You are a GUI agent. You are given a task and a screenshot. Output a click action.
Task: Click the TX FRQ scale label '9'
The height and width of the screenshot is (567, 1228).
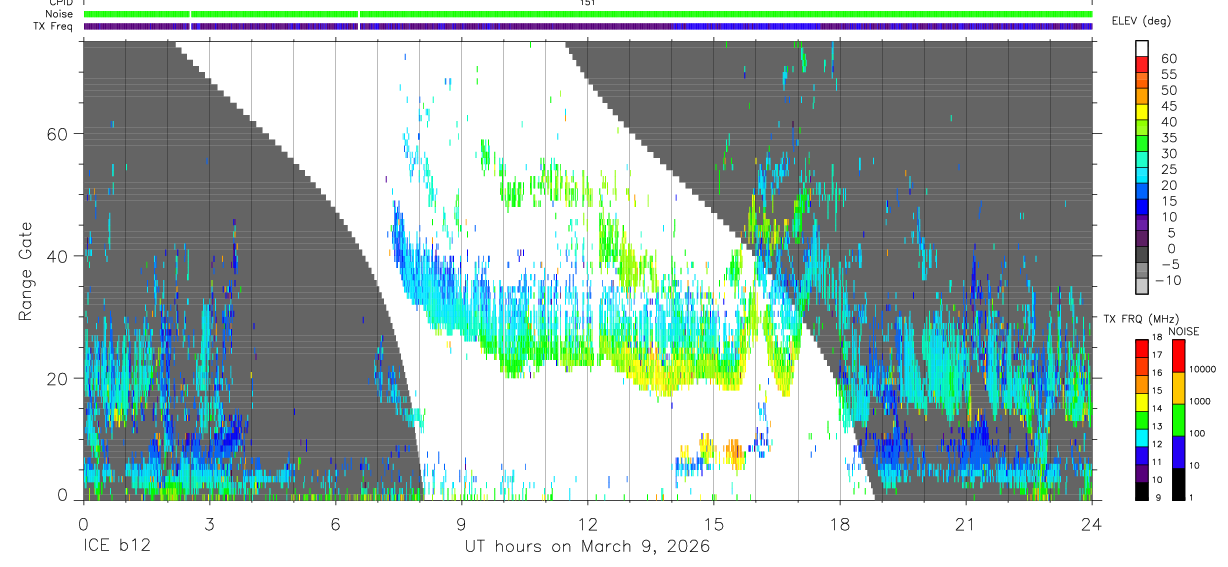[1156, 497]
